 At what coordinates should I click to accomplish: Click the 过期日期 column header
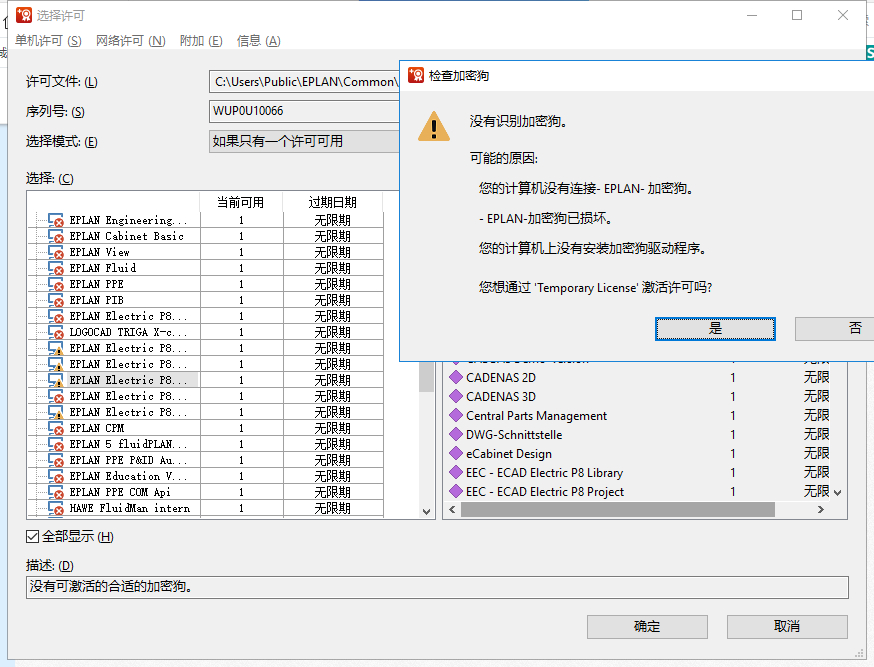pos(333,202)
